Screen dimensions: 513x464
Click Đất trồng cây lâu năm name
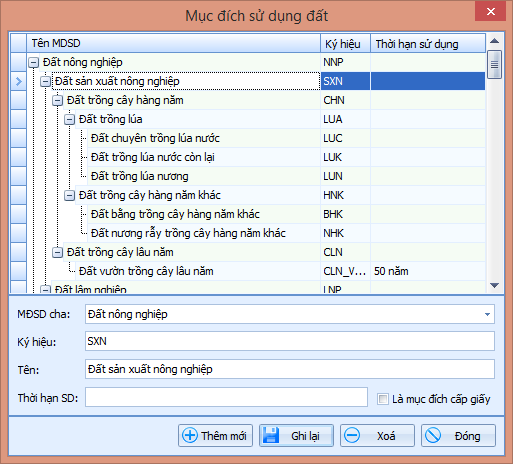120,252
